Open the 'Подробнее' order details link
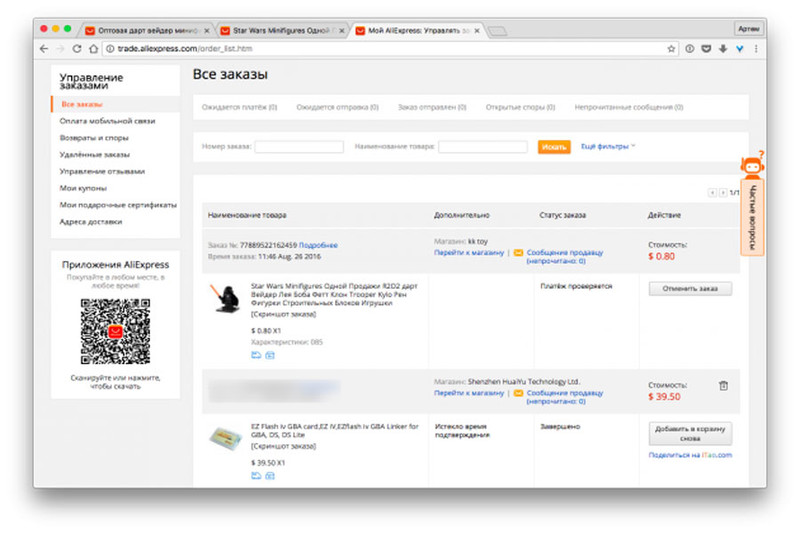The height and width of the screenshot is (533, 800). (318, 245)
